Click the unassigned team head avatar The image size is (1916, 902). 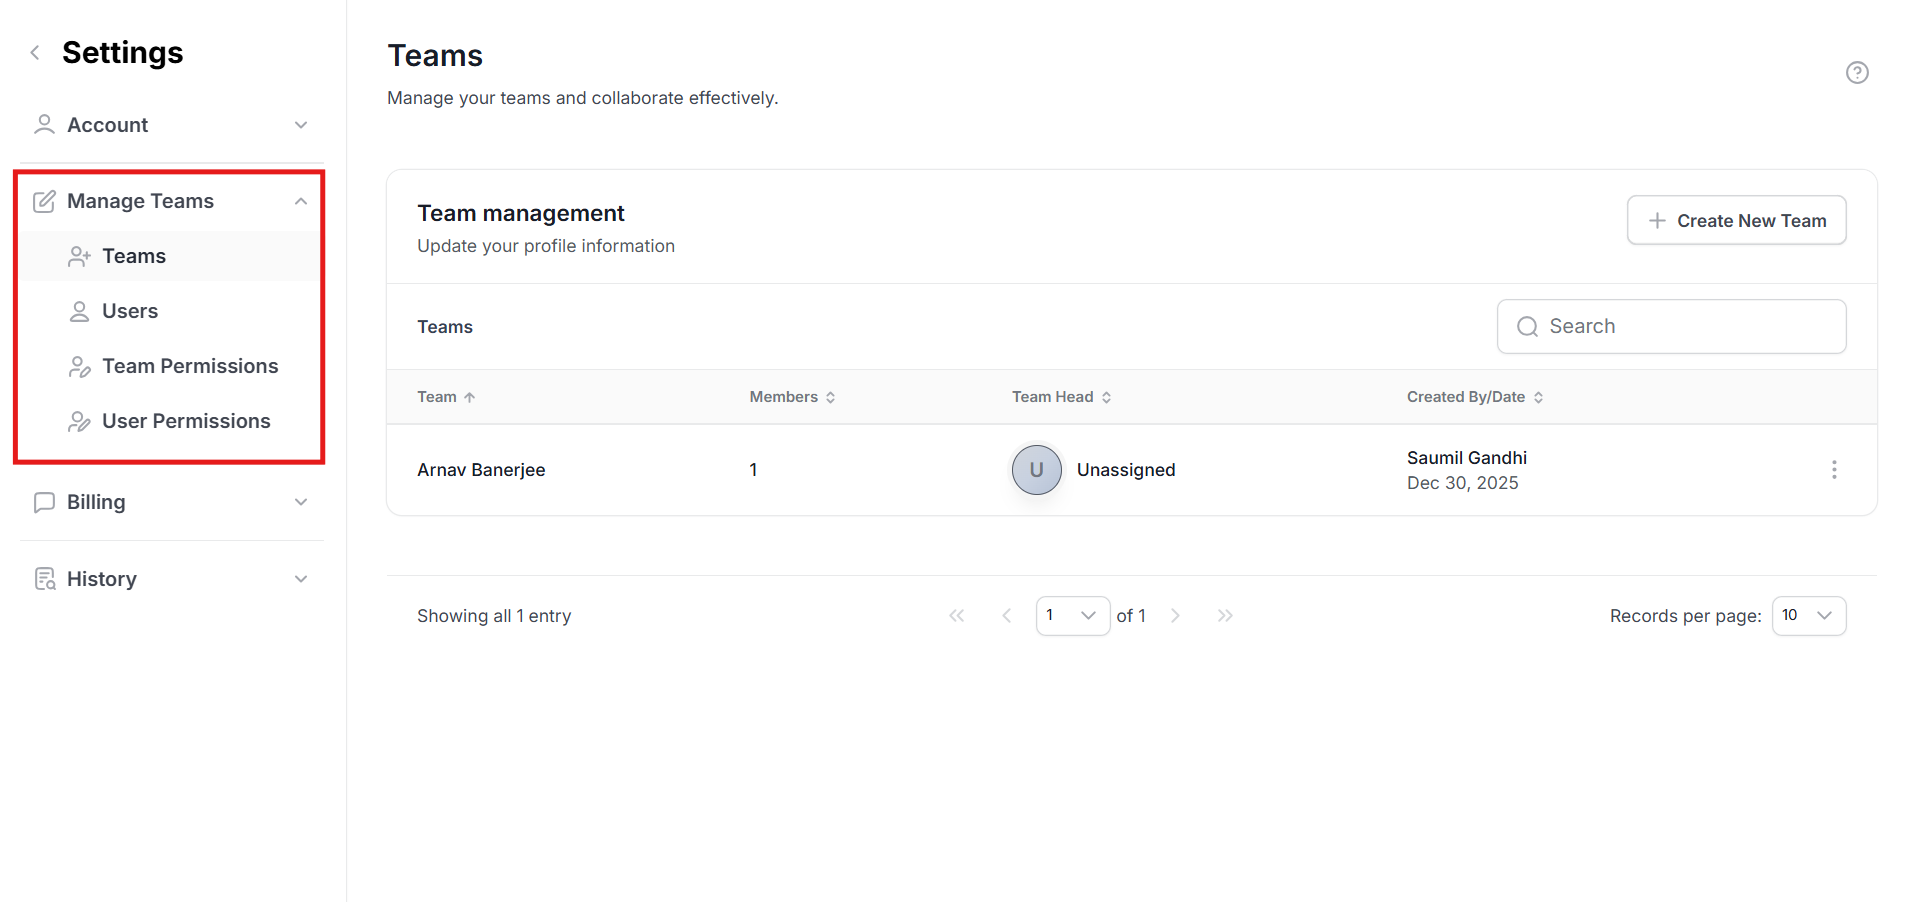coord(1036,470)
